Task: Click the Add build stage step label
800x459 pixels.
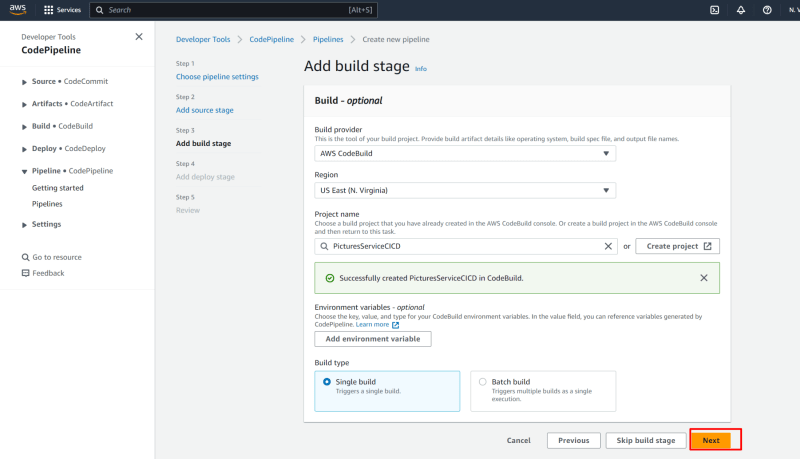Action: pos(204,143)
